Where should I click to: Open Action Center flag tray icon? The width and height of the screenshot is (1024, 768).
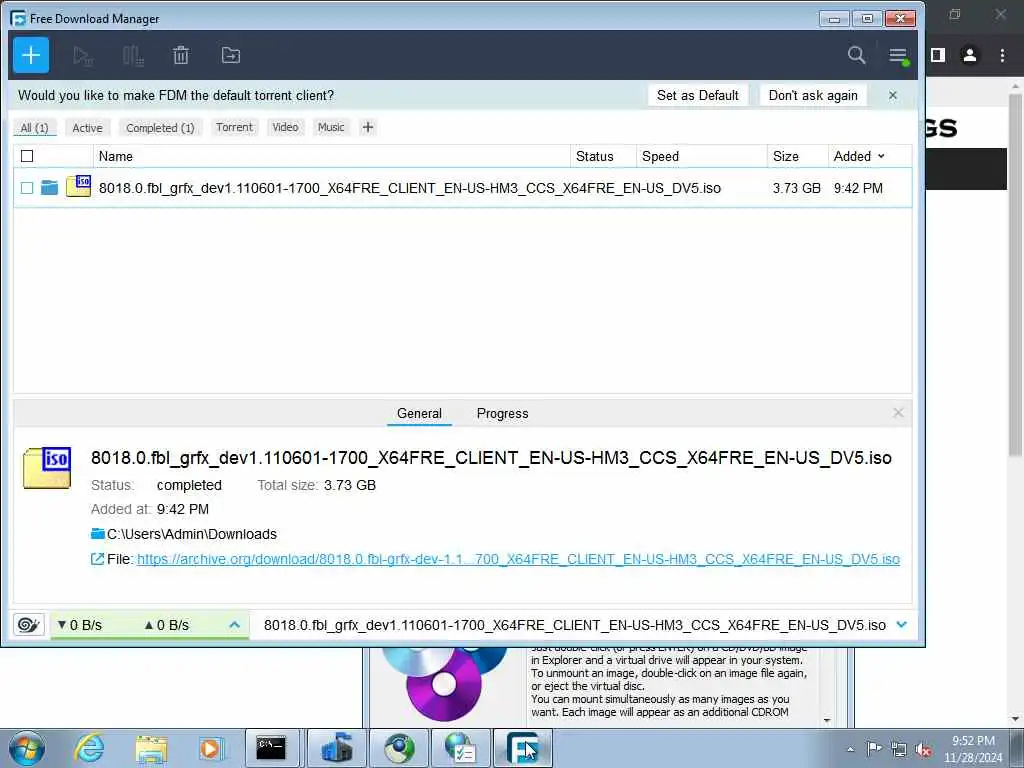pos(874,749)
